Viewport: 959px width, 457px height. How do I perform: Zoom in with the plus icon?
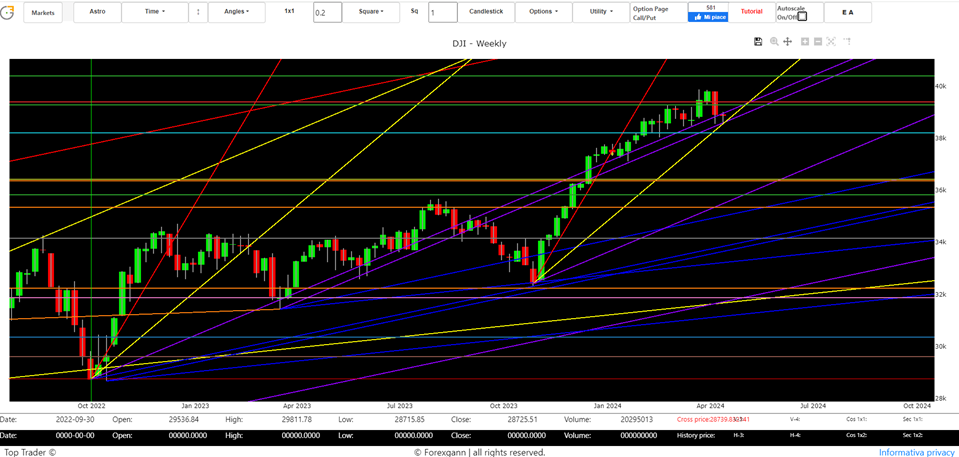[x=804, y=41]
